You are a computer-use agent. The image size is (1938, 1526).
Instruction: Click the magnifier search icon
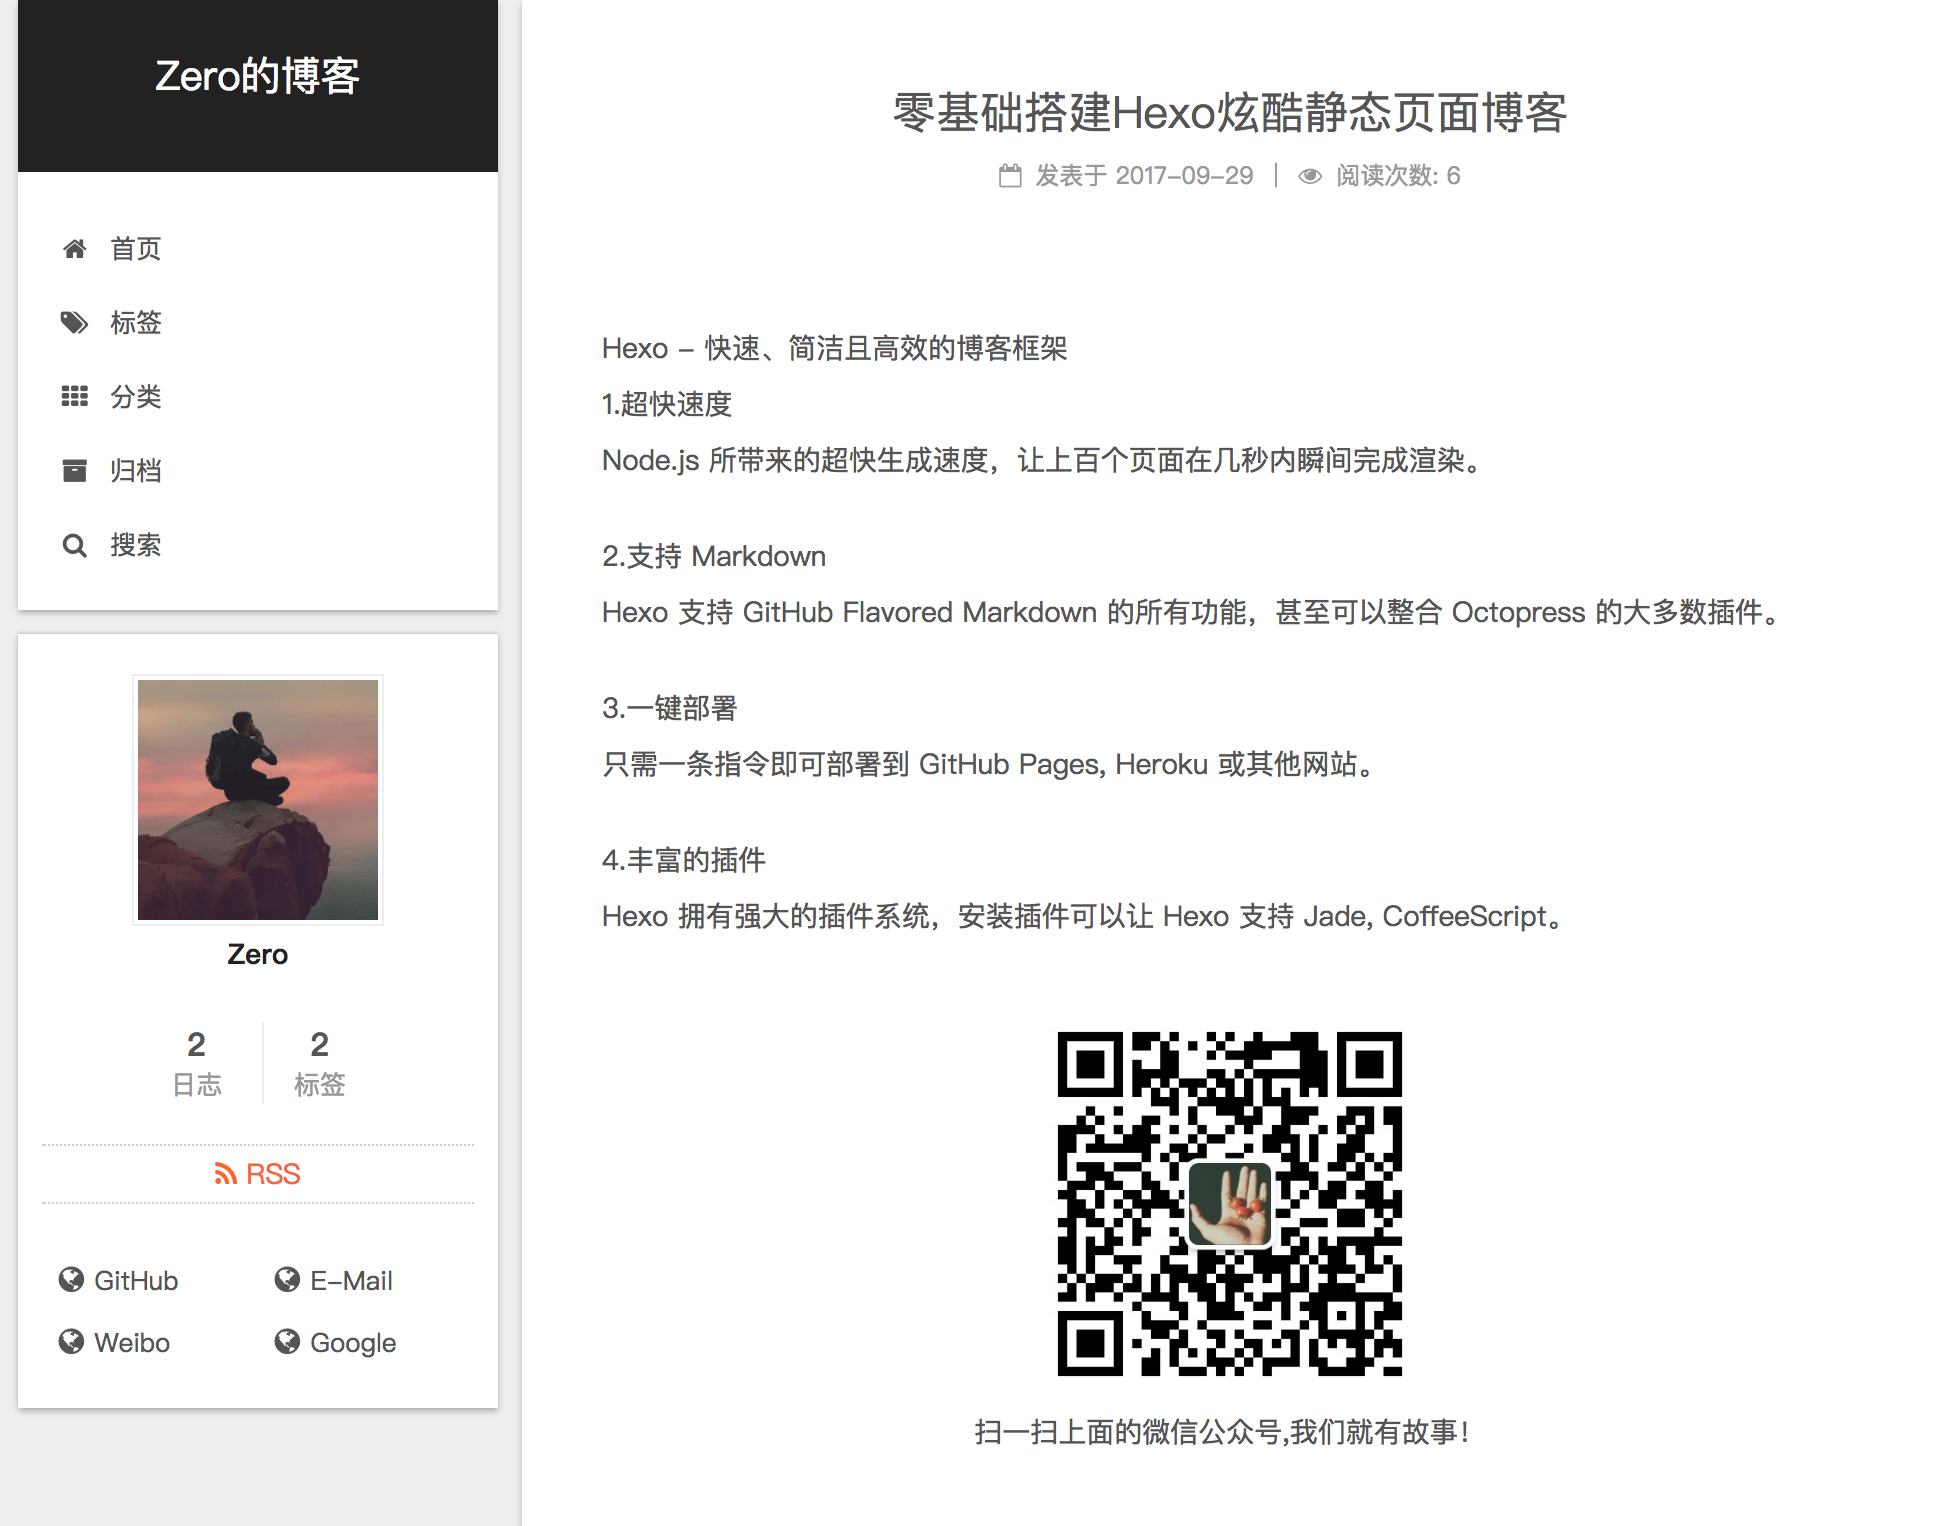click(74, 545)
